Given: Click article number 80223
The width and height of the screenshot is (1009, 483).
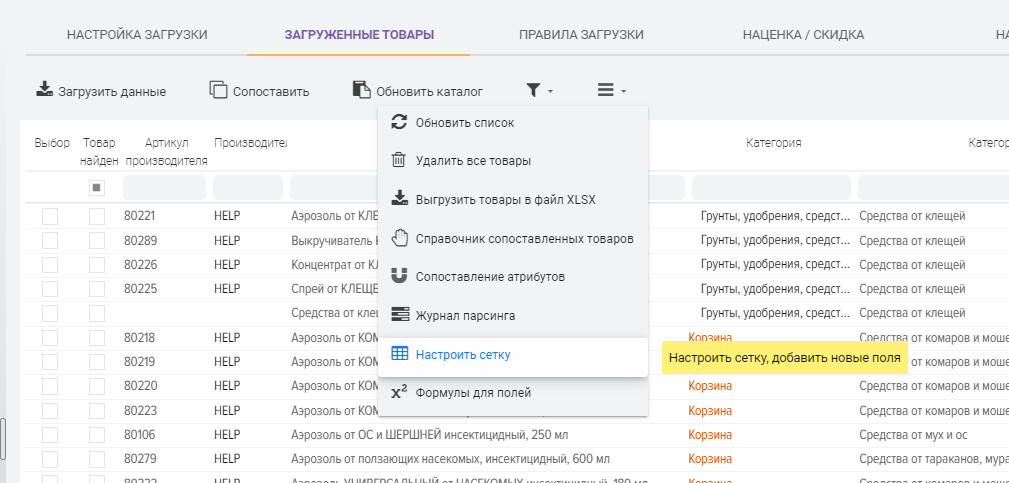Looking at the screenshot, I should pyautogui.click(x=140, y=410).
